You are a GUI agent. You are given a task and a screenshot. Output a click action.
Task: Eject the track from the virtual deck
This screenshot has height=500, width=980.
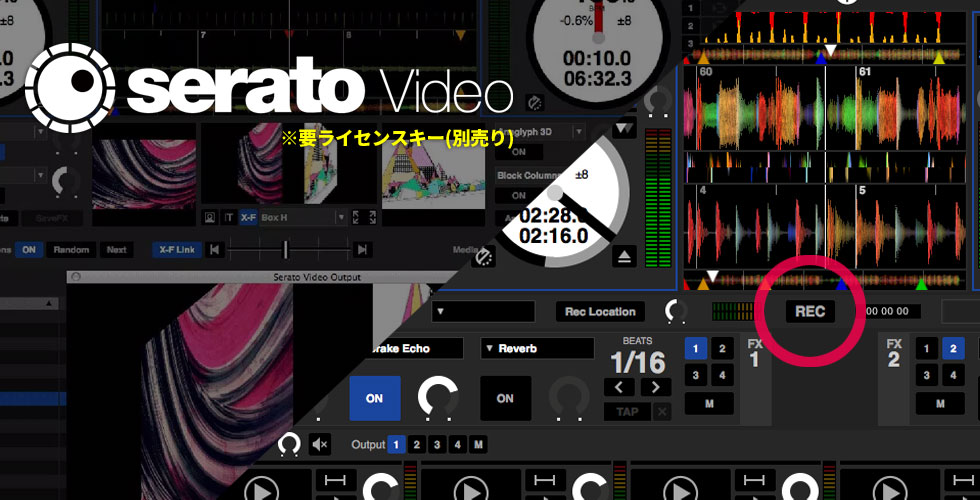click(x=623, y=255)
